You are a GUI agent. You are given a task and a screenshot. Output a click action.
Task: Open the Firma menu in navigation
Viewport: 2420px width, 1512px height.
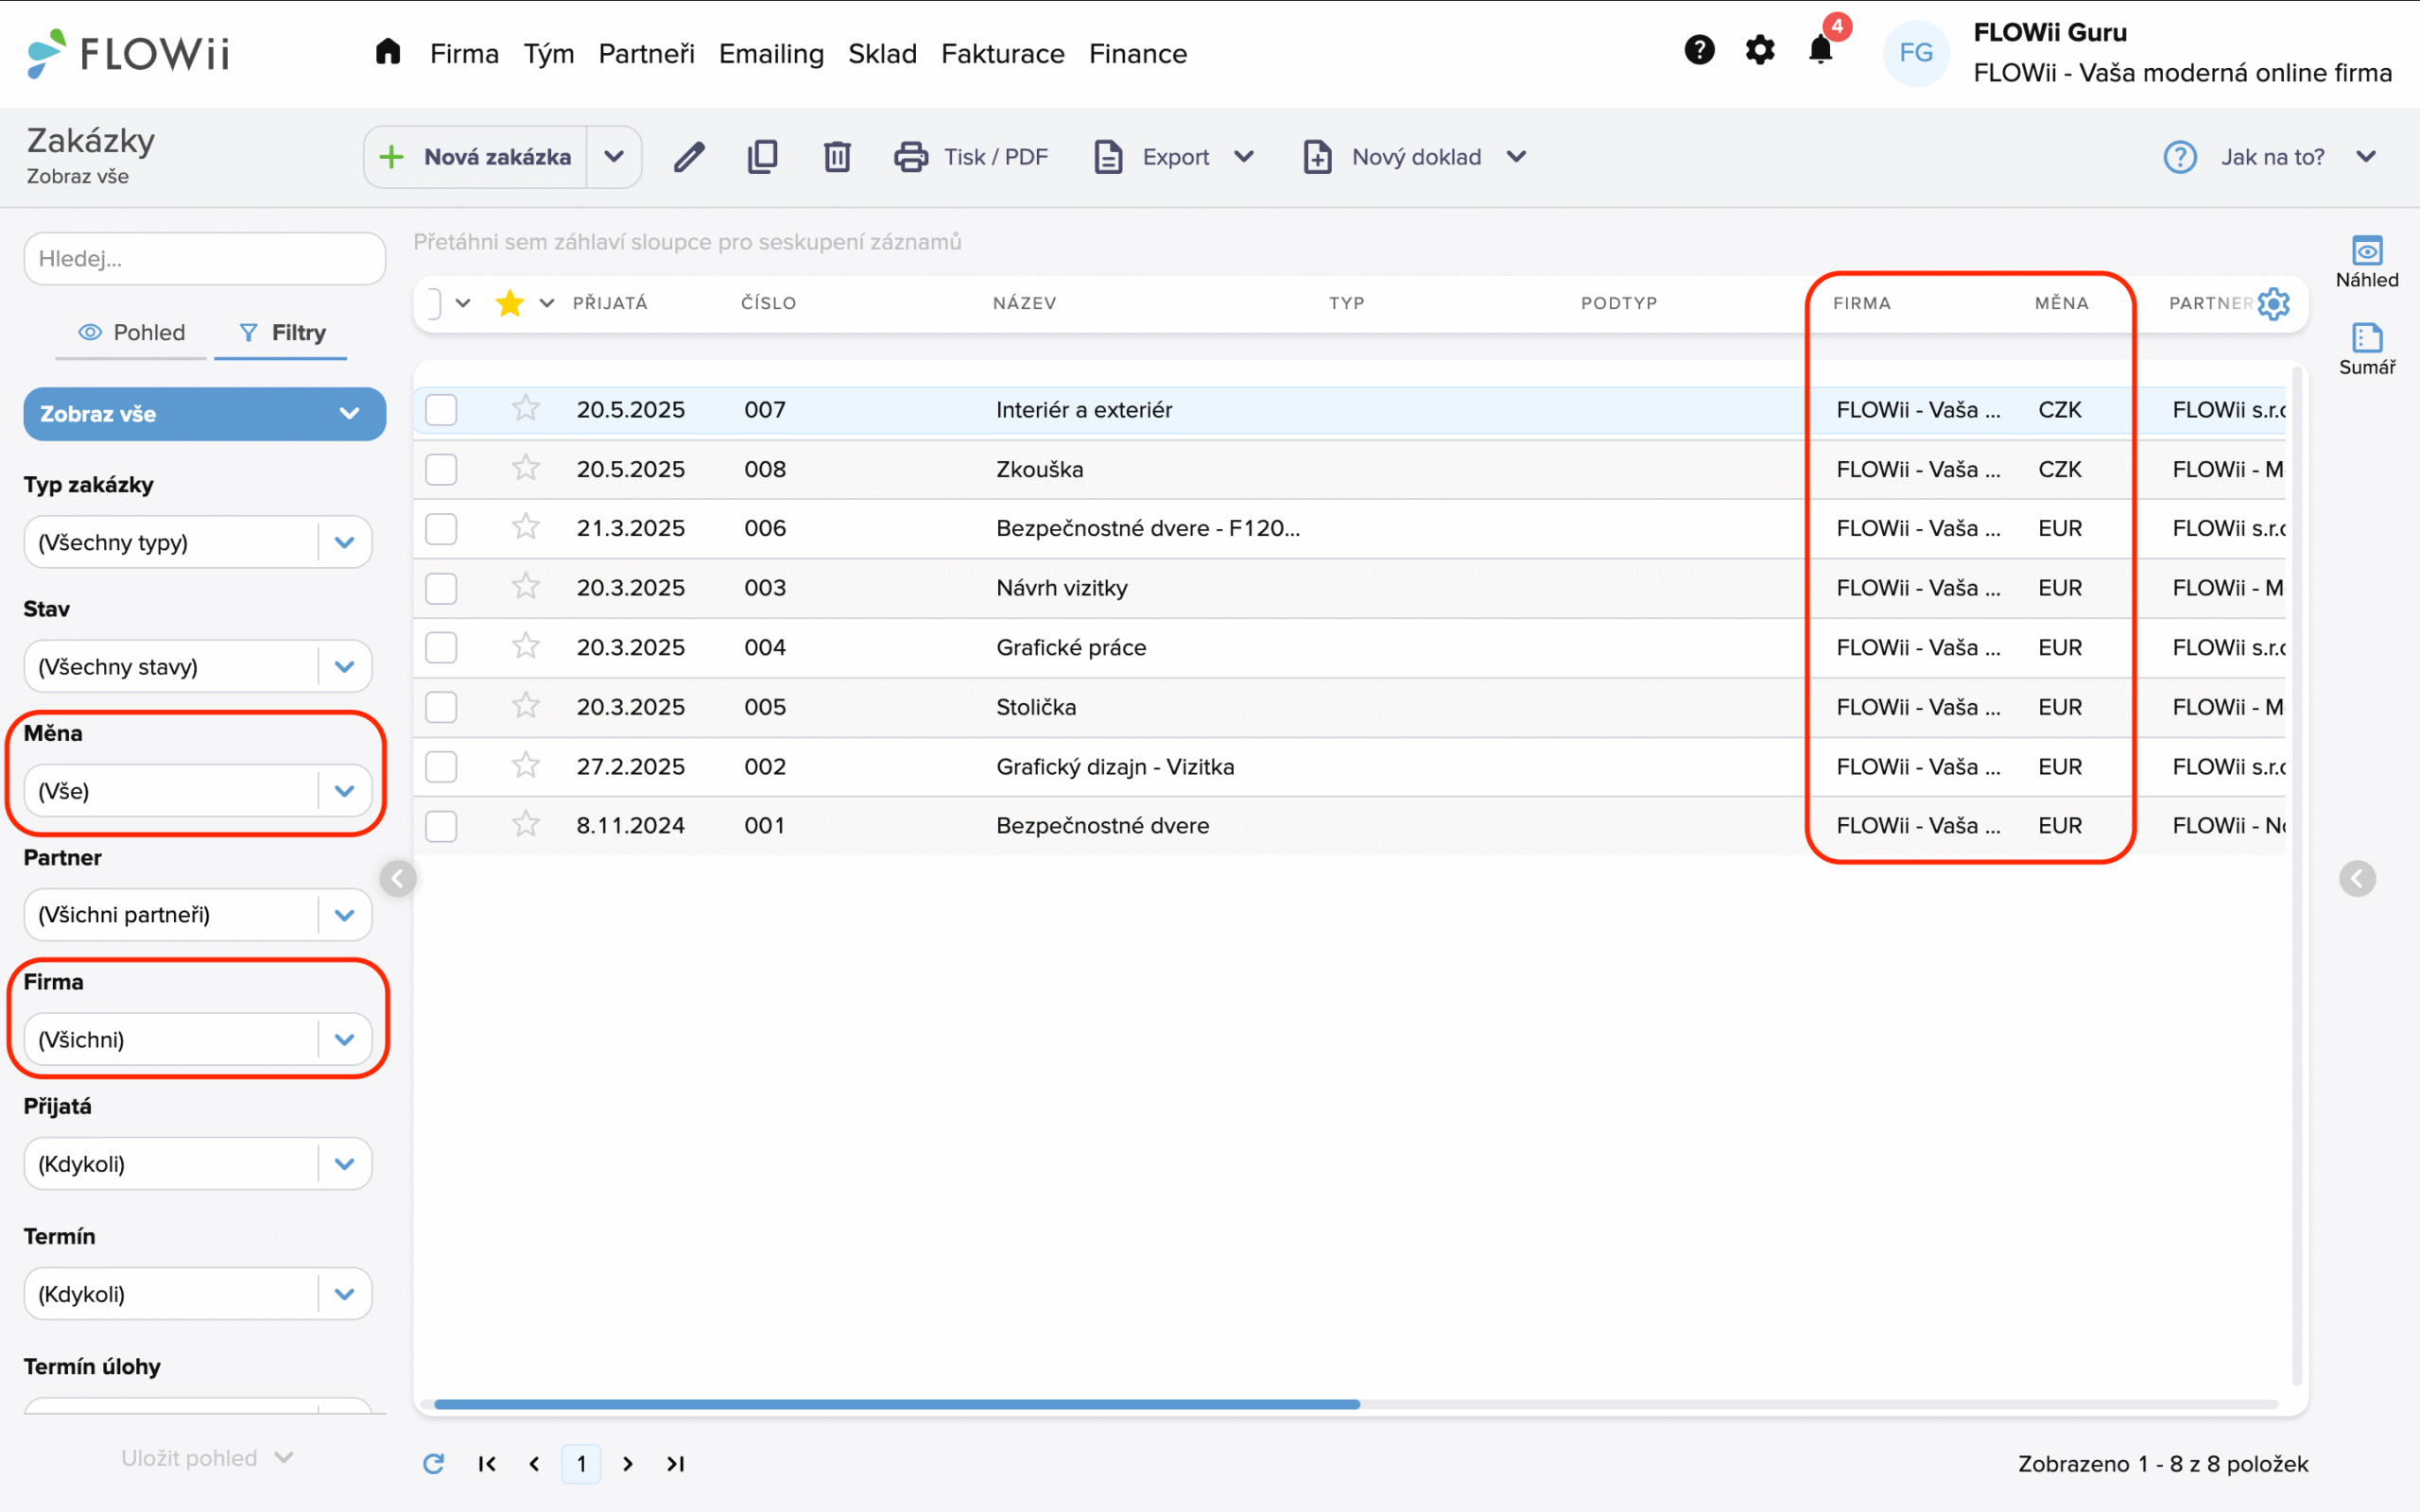pyautogui.click(x=464, y=53)
